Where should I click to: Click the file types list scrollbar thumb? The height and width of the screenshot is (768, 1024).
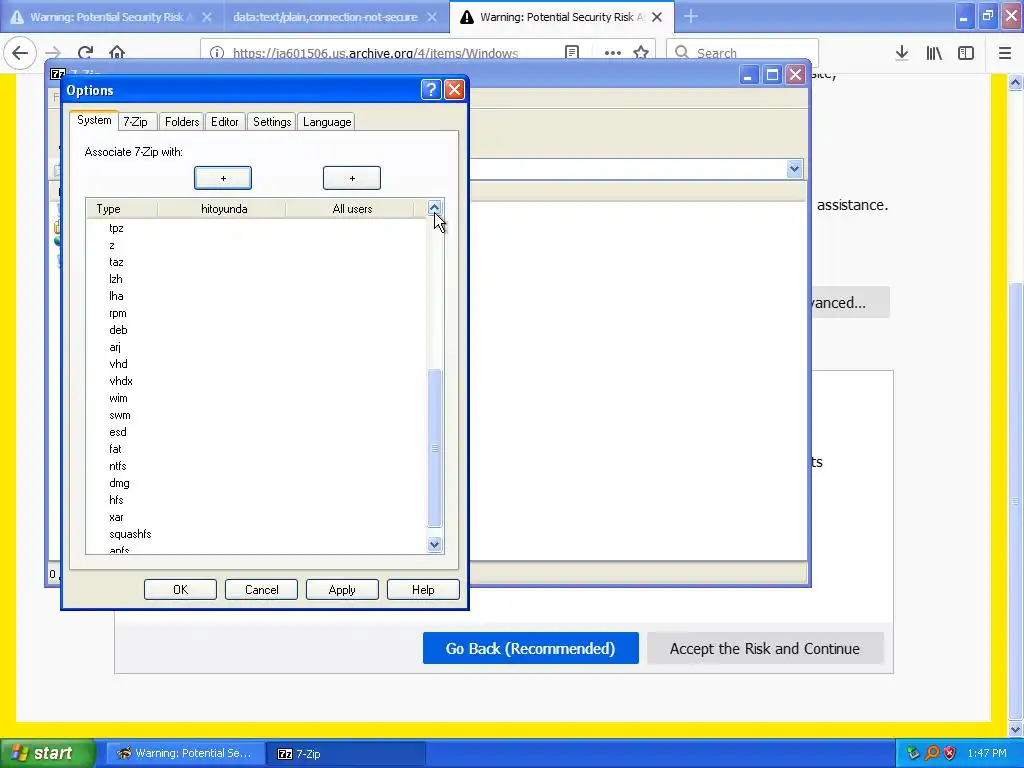click(434, 448)
